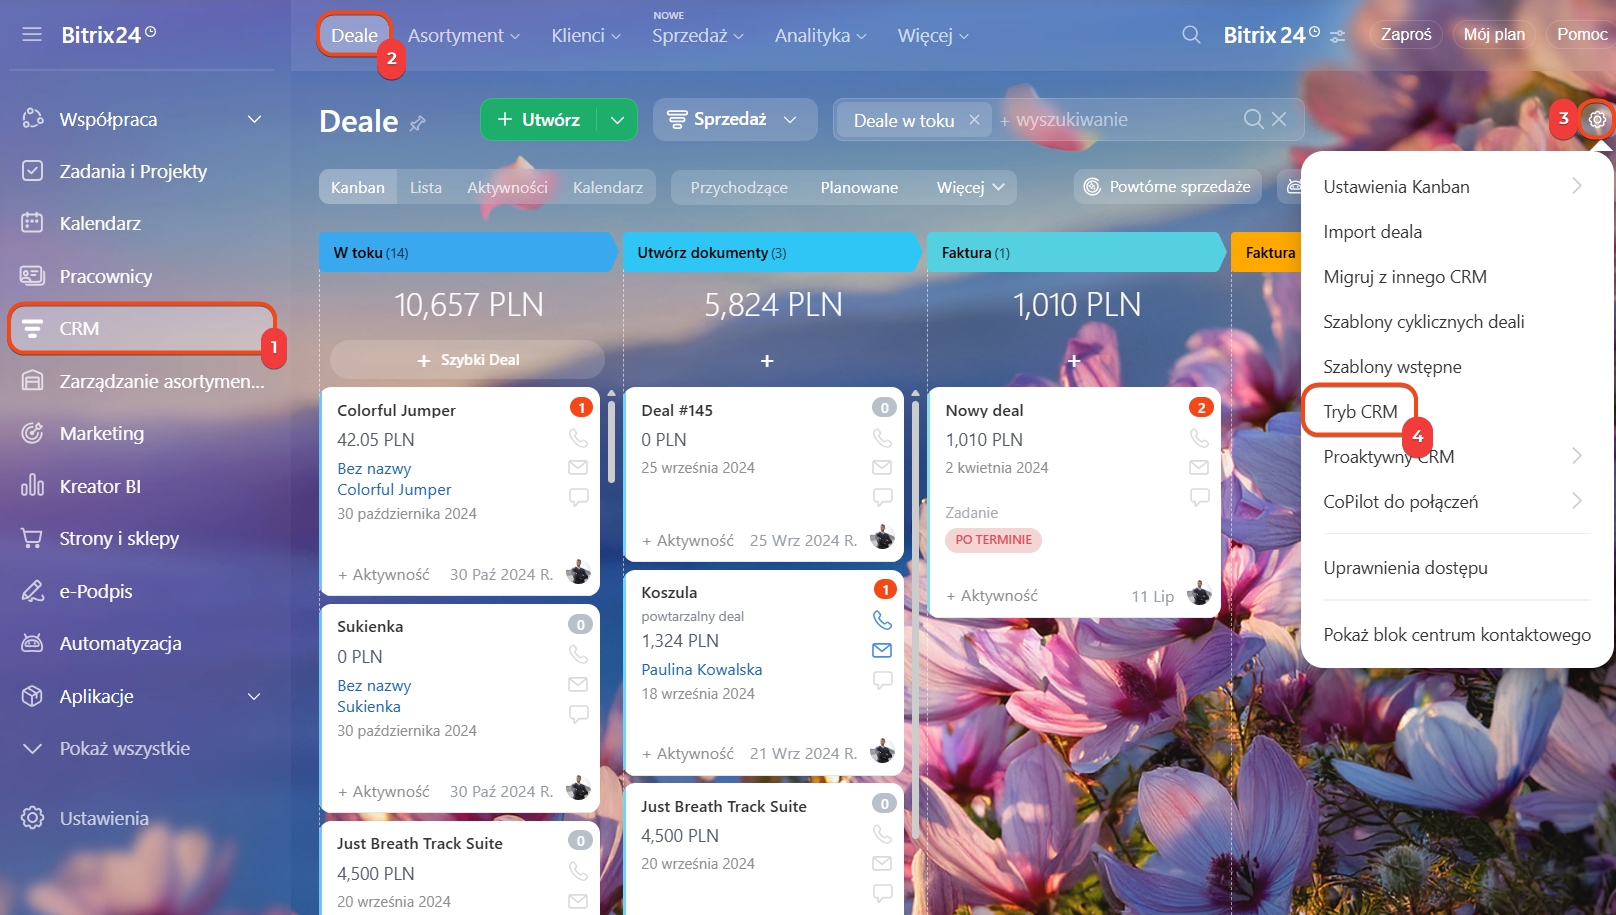Open the Analityka menu dropdown
1616x915 pixels.
pos(821,35)
